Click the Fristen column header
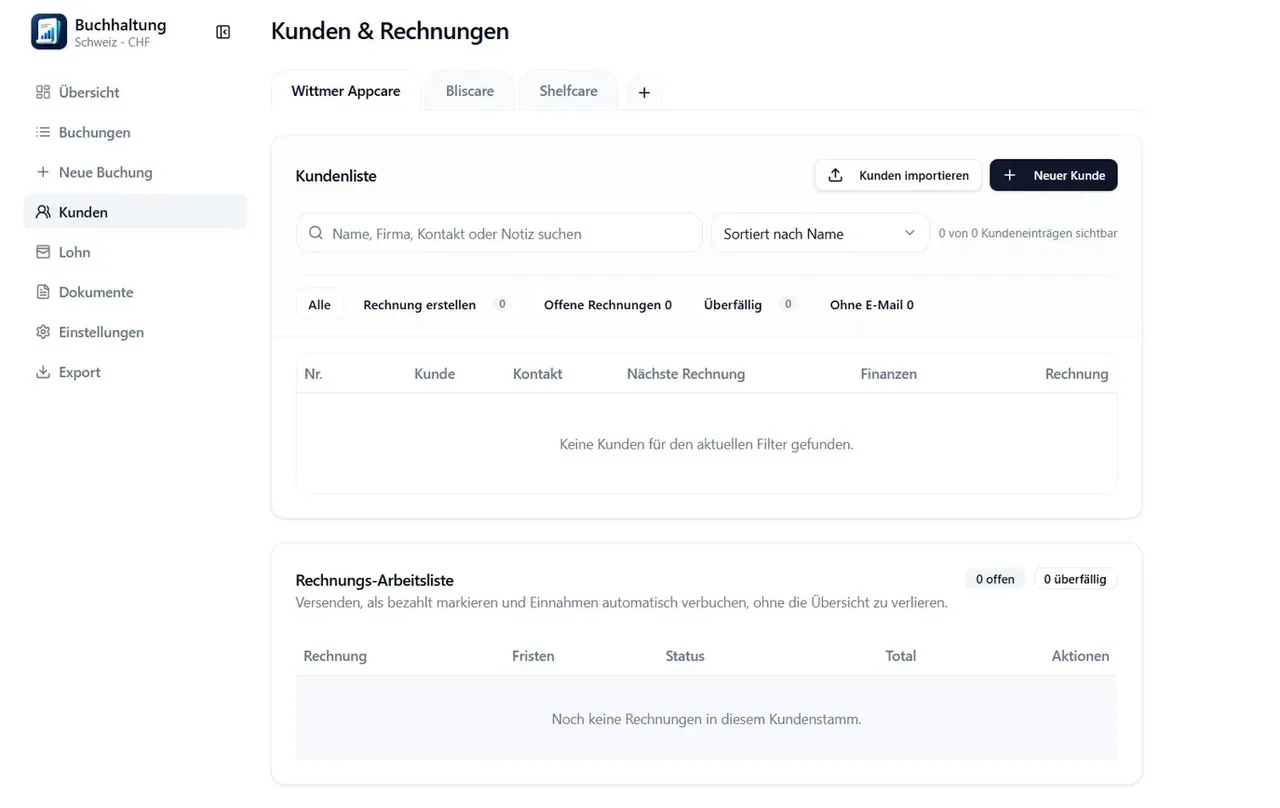Viewport: 1280px width, 808px height. click(533, 656)
